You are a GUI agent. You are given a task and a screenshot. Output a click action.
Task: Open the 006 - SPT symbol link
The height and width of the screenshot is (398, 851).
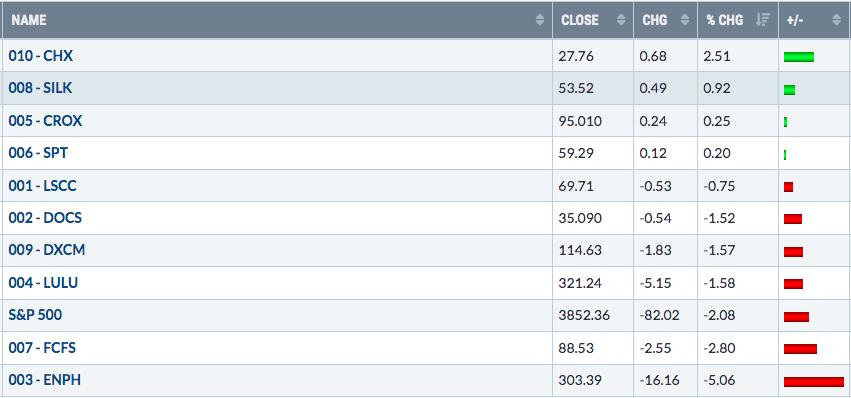pos(38,153)
